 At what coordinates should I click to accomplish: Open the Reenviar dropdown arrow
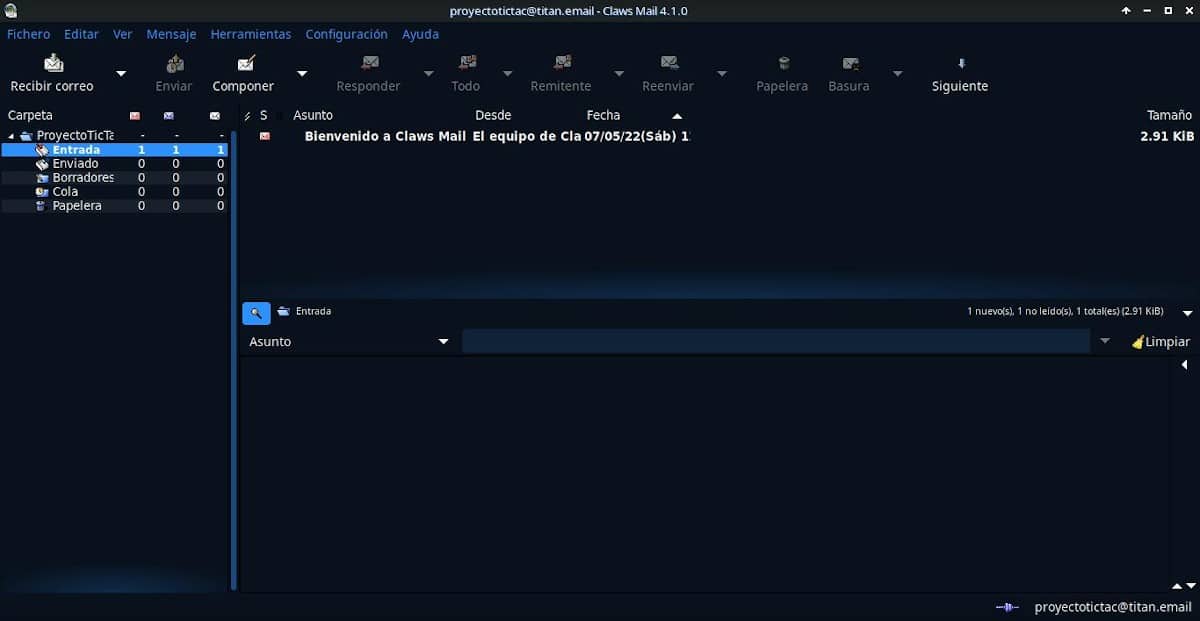[721, 73]
